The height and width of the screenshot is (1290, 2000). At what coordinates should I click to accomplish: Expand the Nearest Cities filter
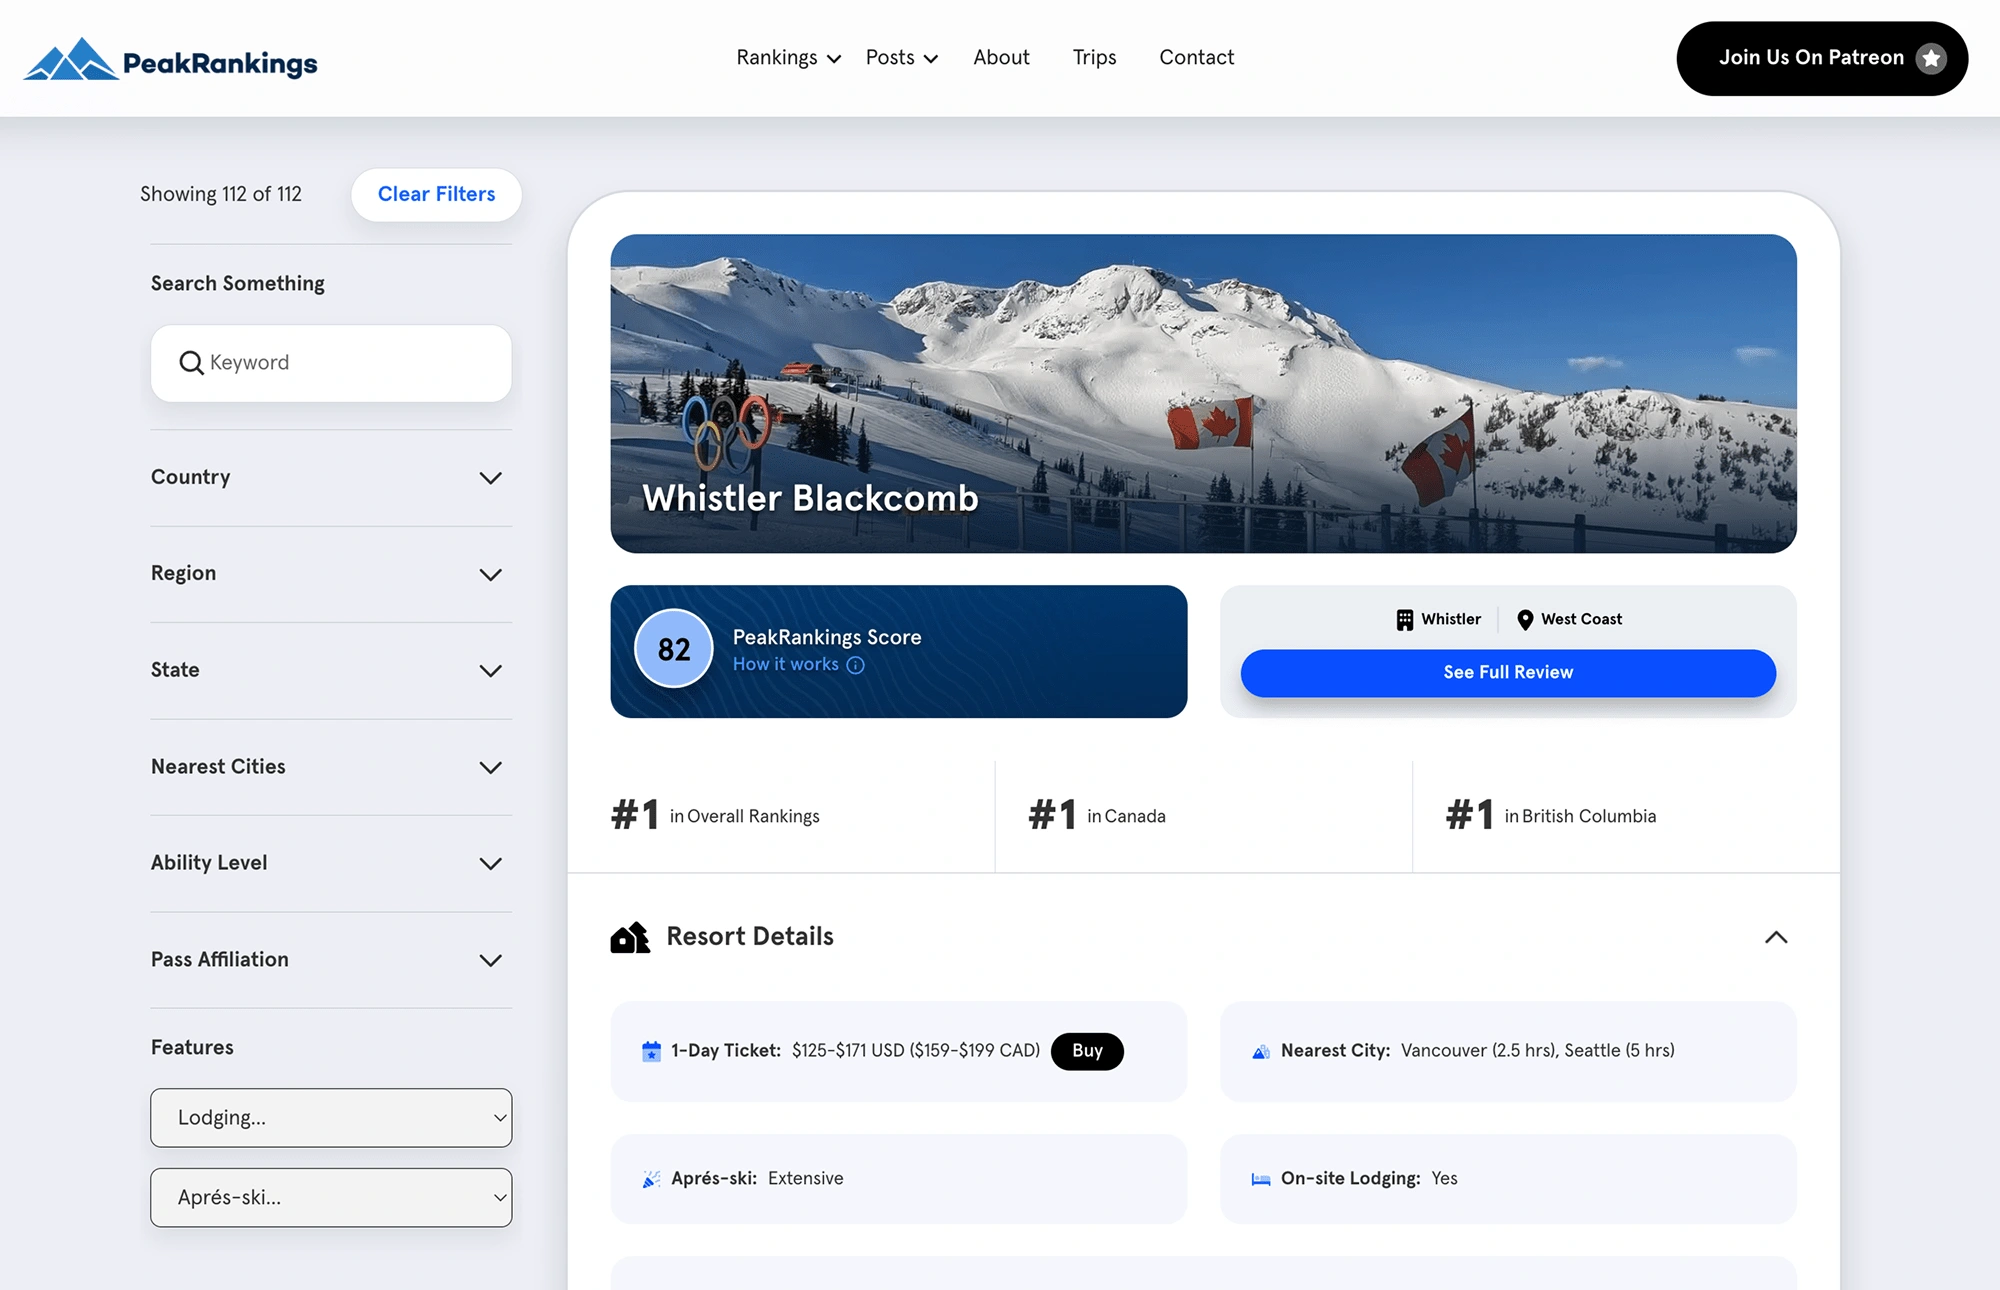pos(331,767)
